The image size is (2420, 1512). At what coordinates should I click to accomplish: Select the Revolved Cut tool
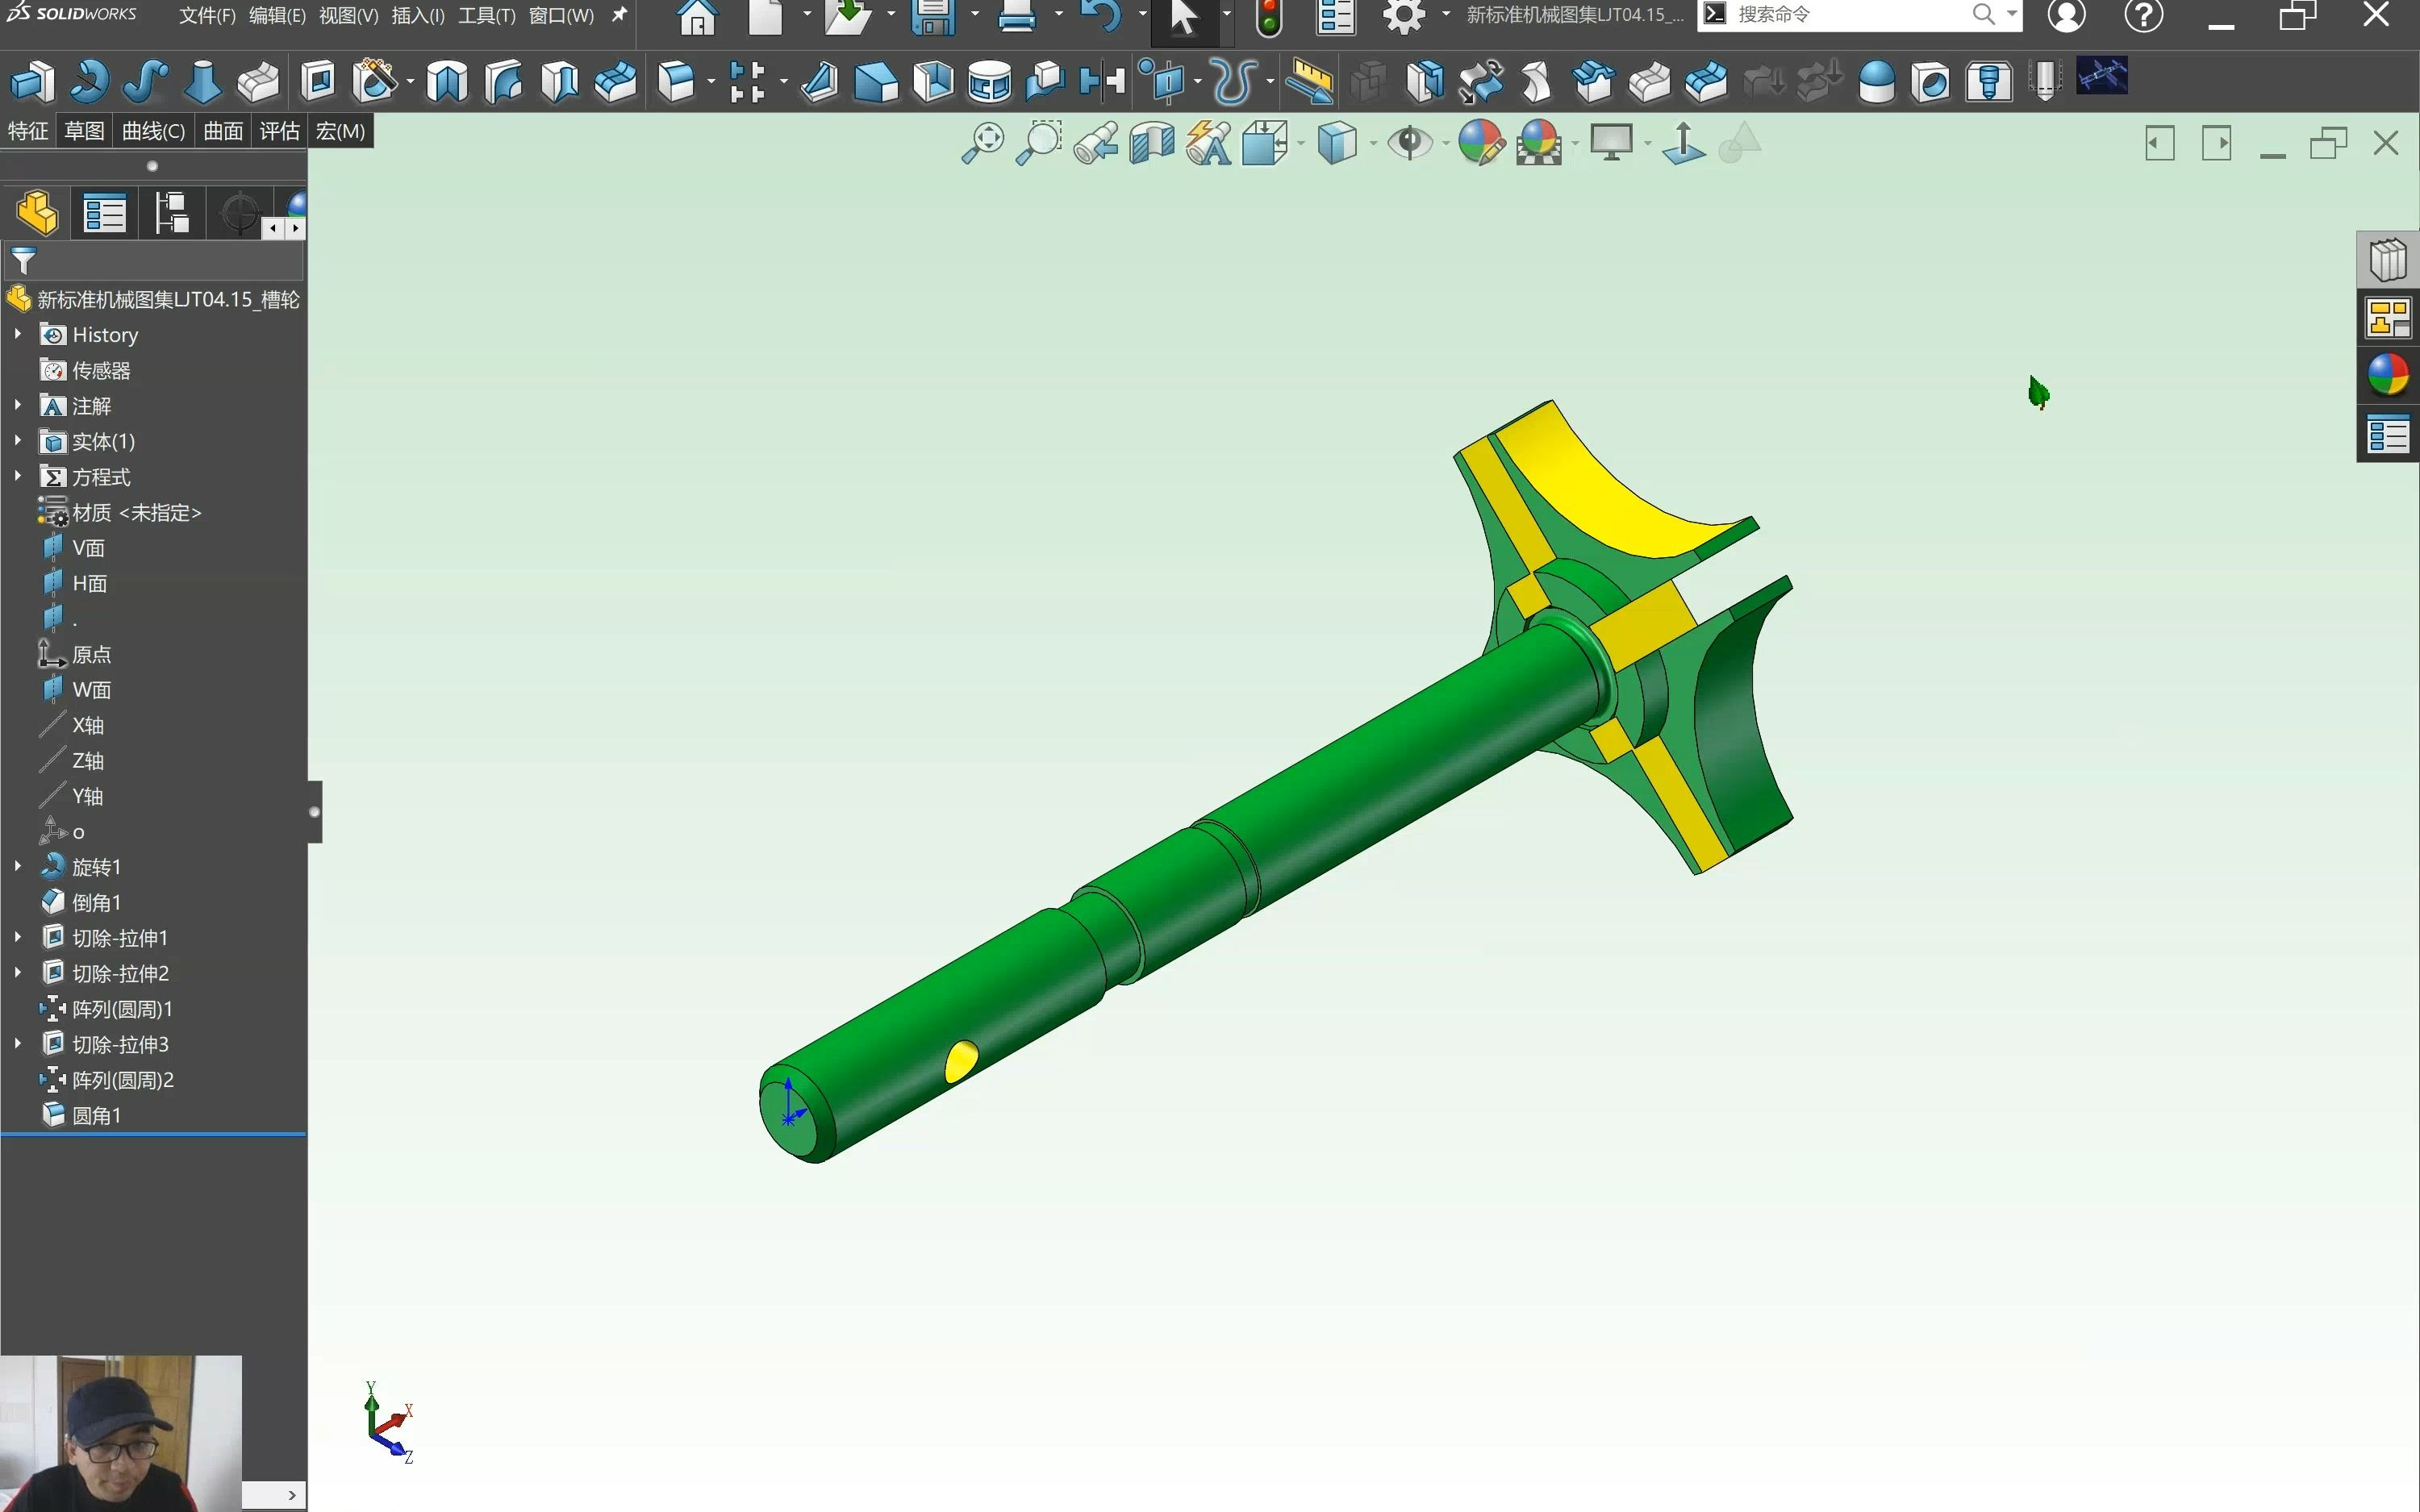(447, 81)
